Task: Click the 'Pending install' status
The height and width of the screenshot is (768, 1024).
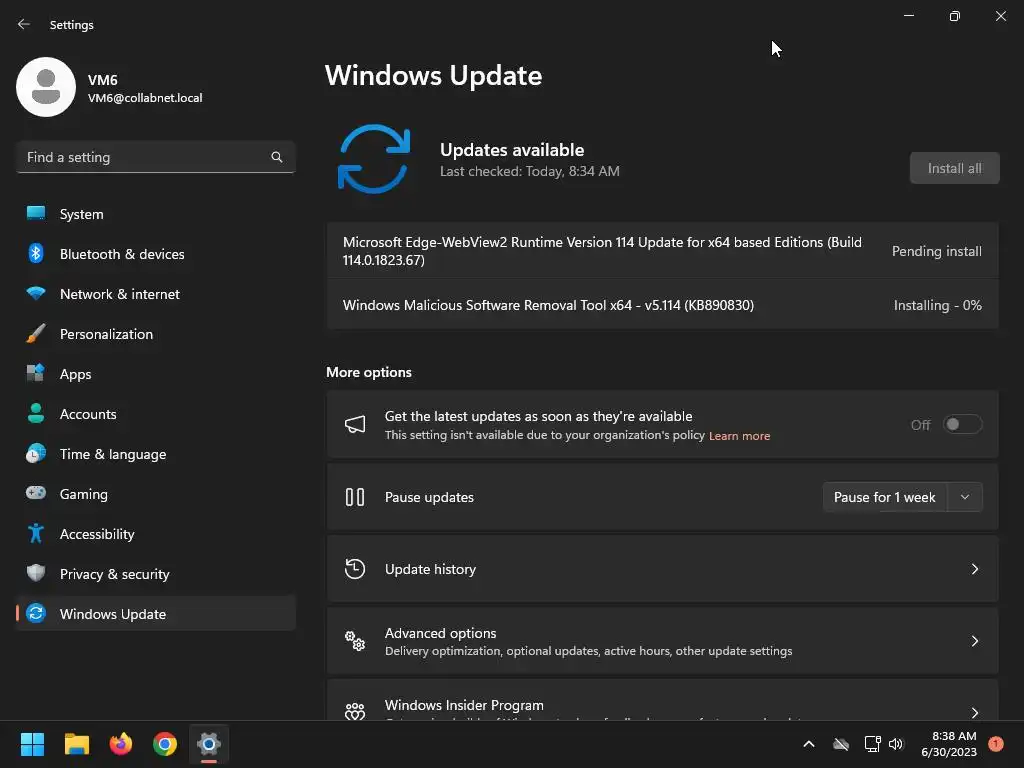Action: [936, 251]
